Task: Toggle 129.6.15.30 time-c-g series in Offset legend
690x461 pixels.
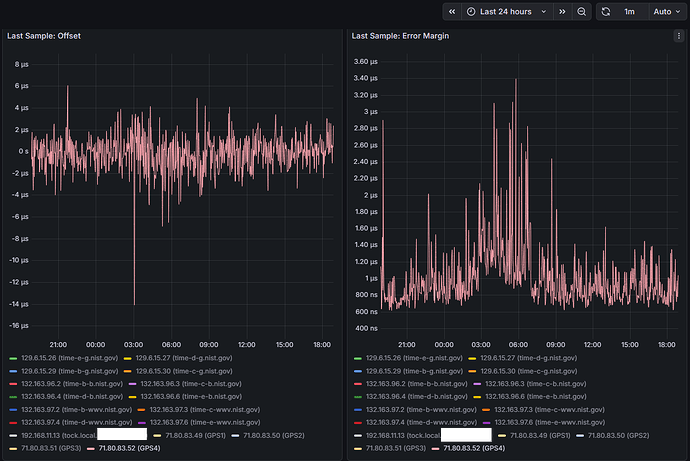Action: (184, 371)
